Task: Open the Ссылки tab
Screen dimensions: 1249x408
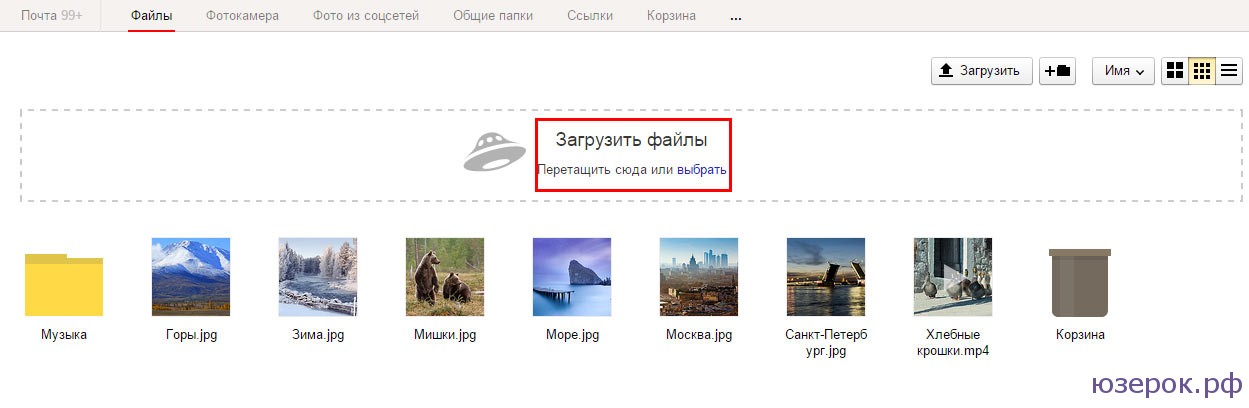Action: pos(590,16)
